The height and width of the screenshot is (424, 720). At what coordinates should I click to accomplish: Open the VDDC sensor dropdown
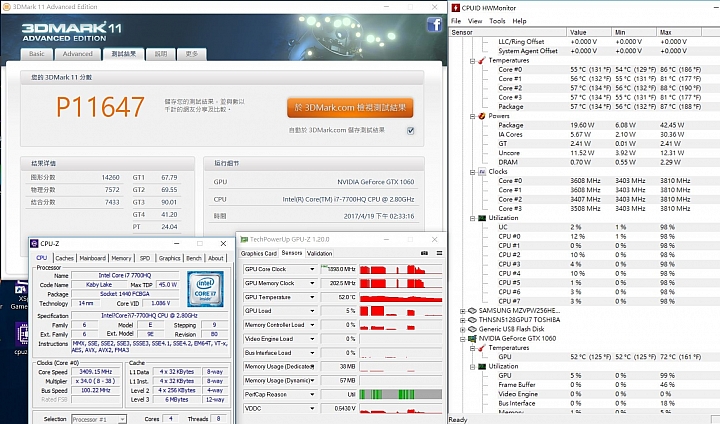coord(312,408)
